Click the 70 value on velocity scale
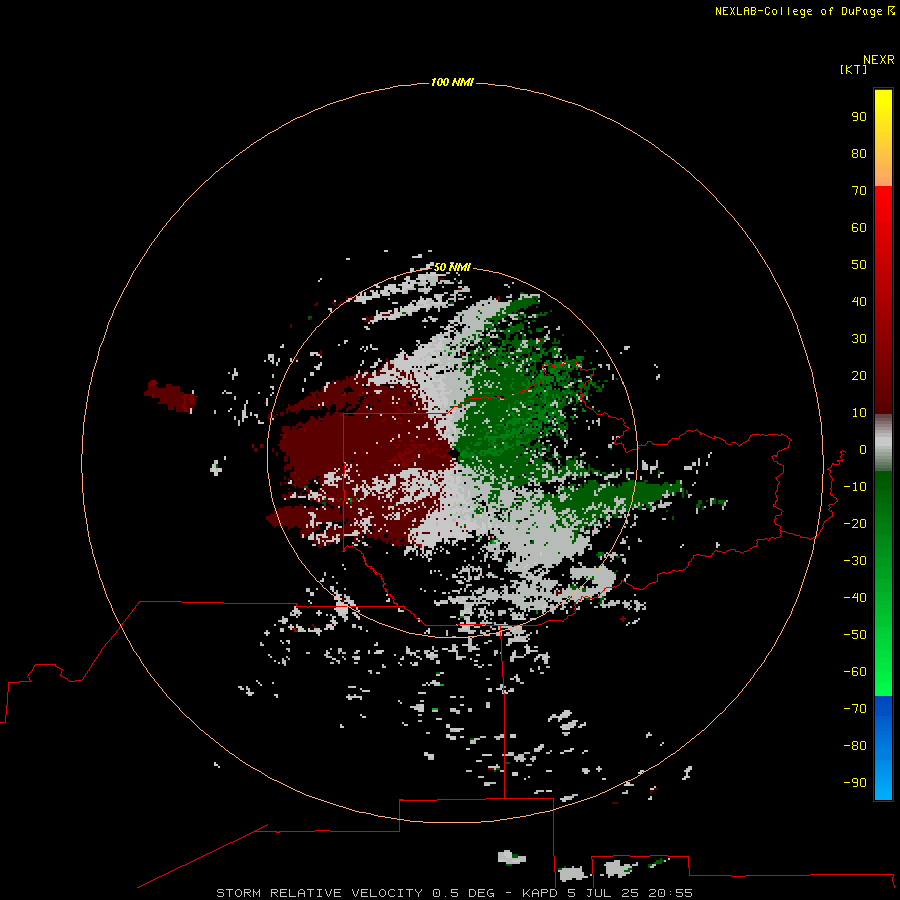900x900 pixels. coord(859,191)
